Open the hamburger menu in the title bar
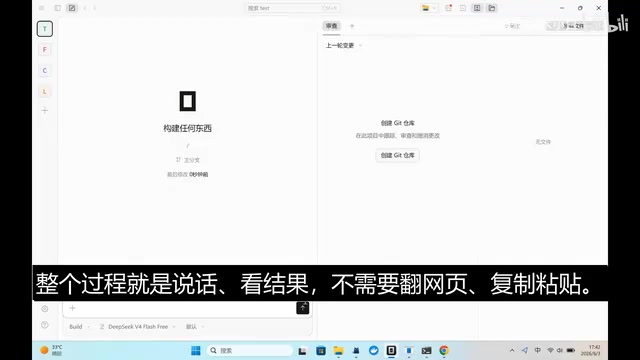The height and width of the screenshot is (360, 640). pos(42,8)
